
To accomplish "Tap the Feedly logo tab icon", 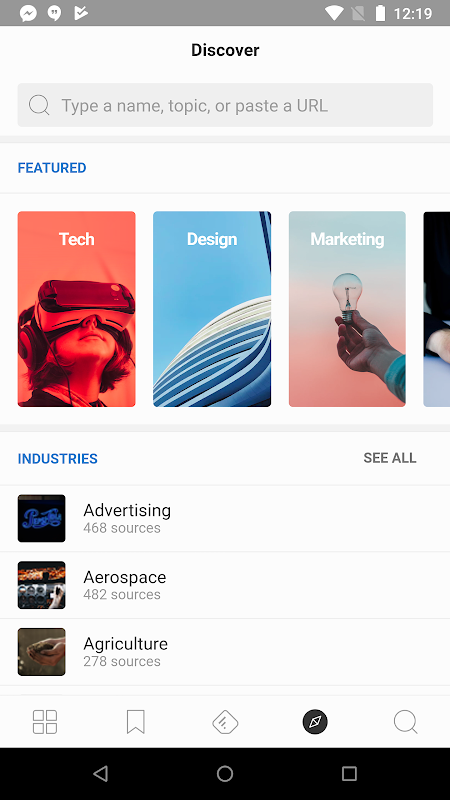I will pyautogui.click(x=225, y=722).
